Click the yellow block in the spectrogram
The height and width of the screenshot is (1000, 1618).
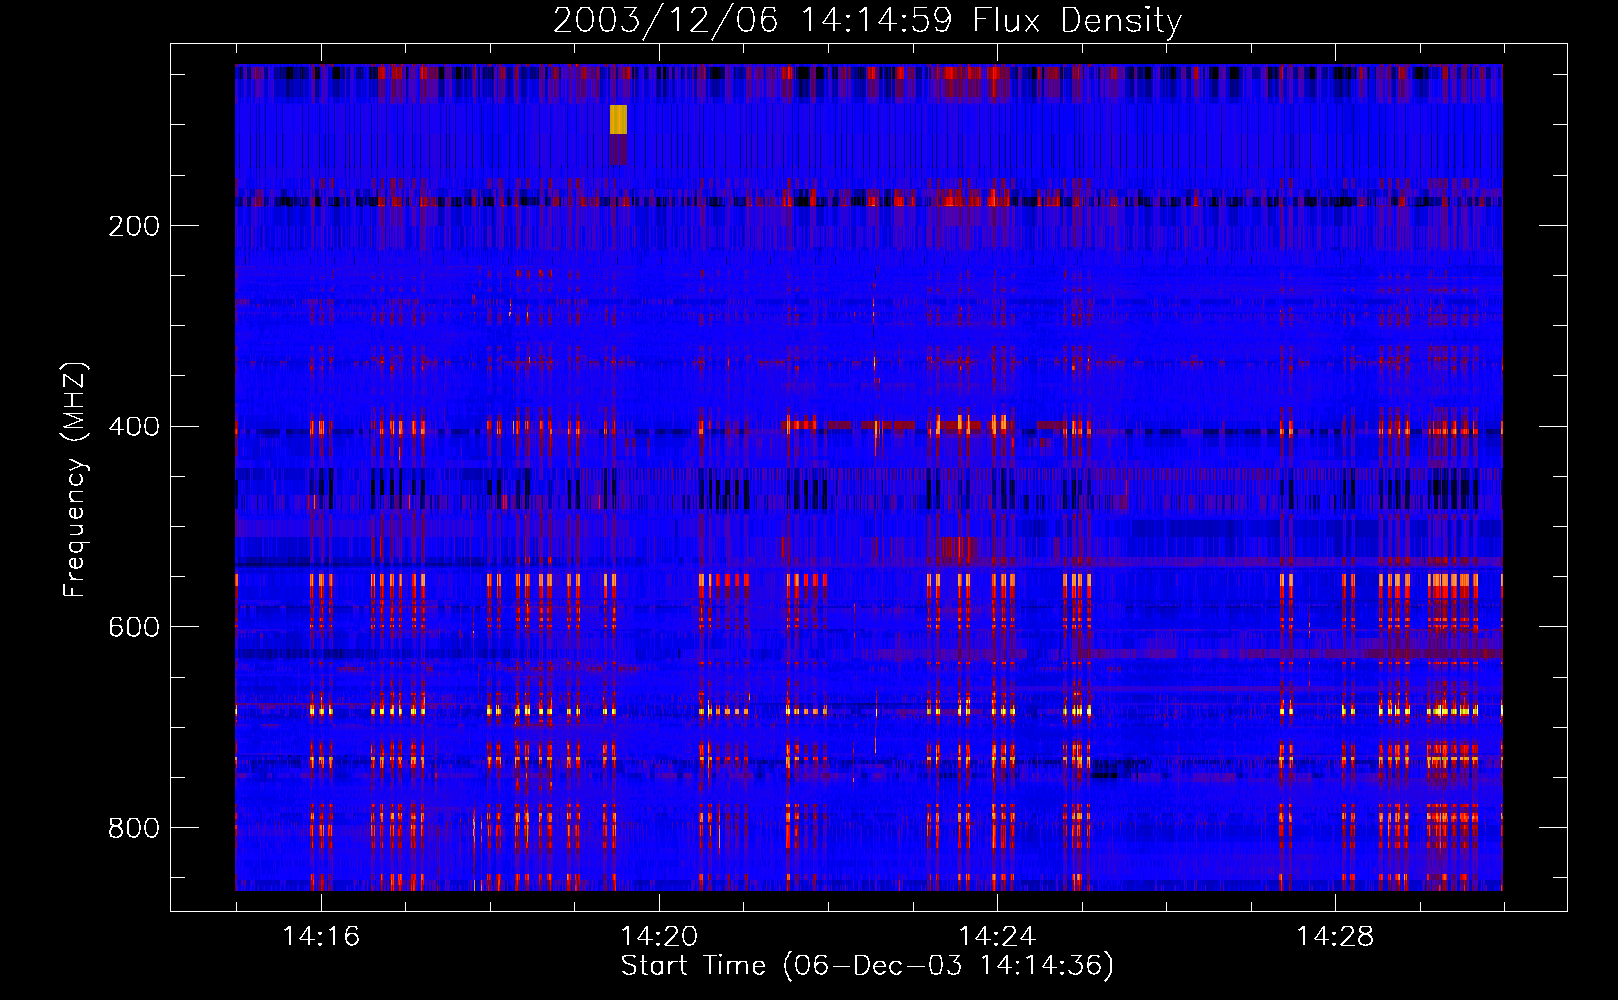[x=619, y=119]
